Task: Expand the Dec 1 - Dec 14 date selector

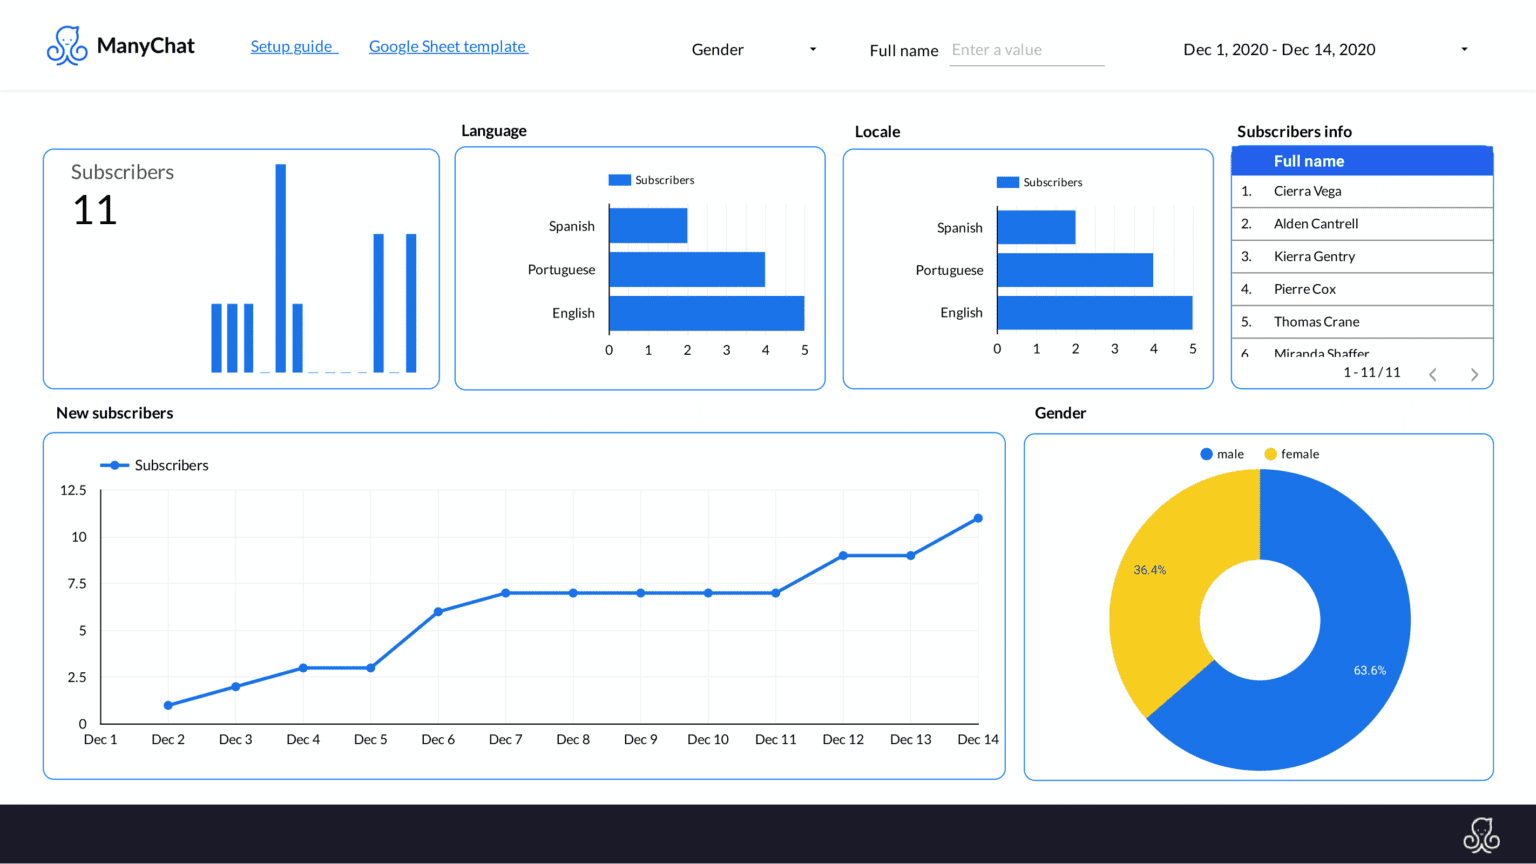Action: [x=1279, y=48]
